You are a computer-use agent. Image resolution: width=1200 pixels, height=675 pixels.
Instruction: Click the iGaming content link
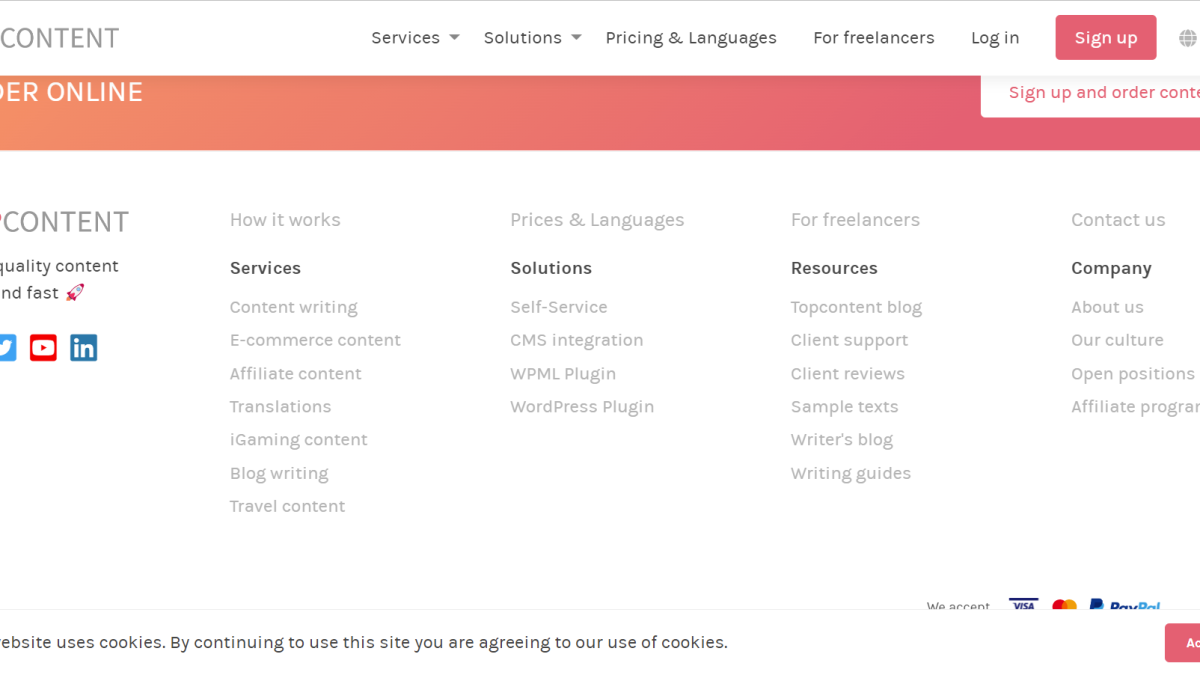coord(299,440)
